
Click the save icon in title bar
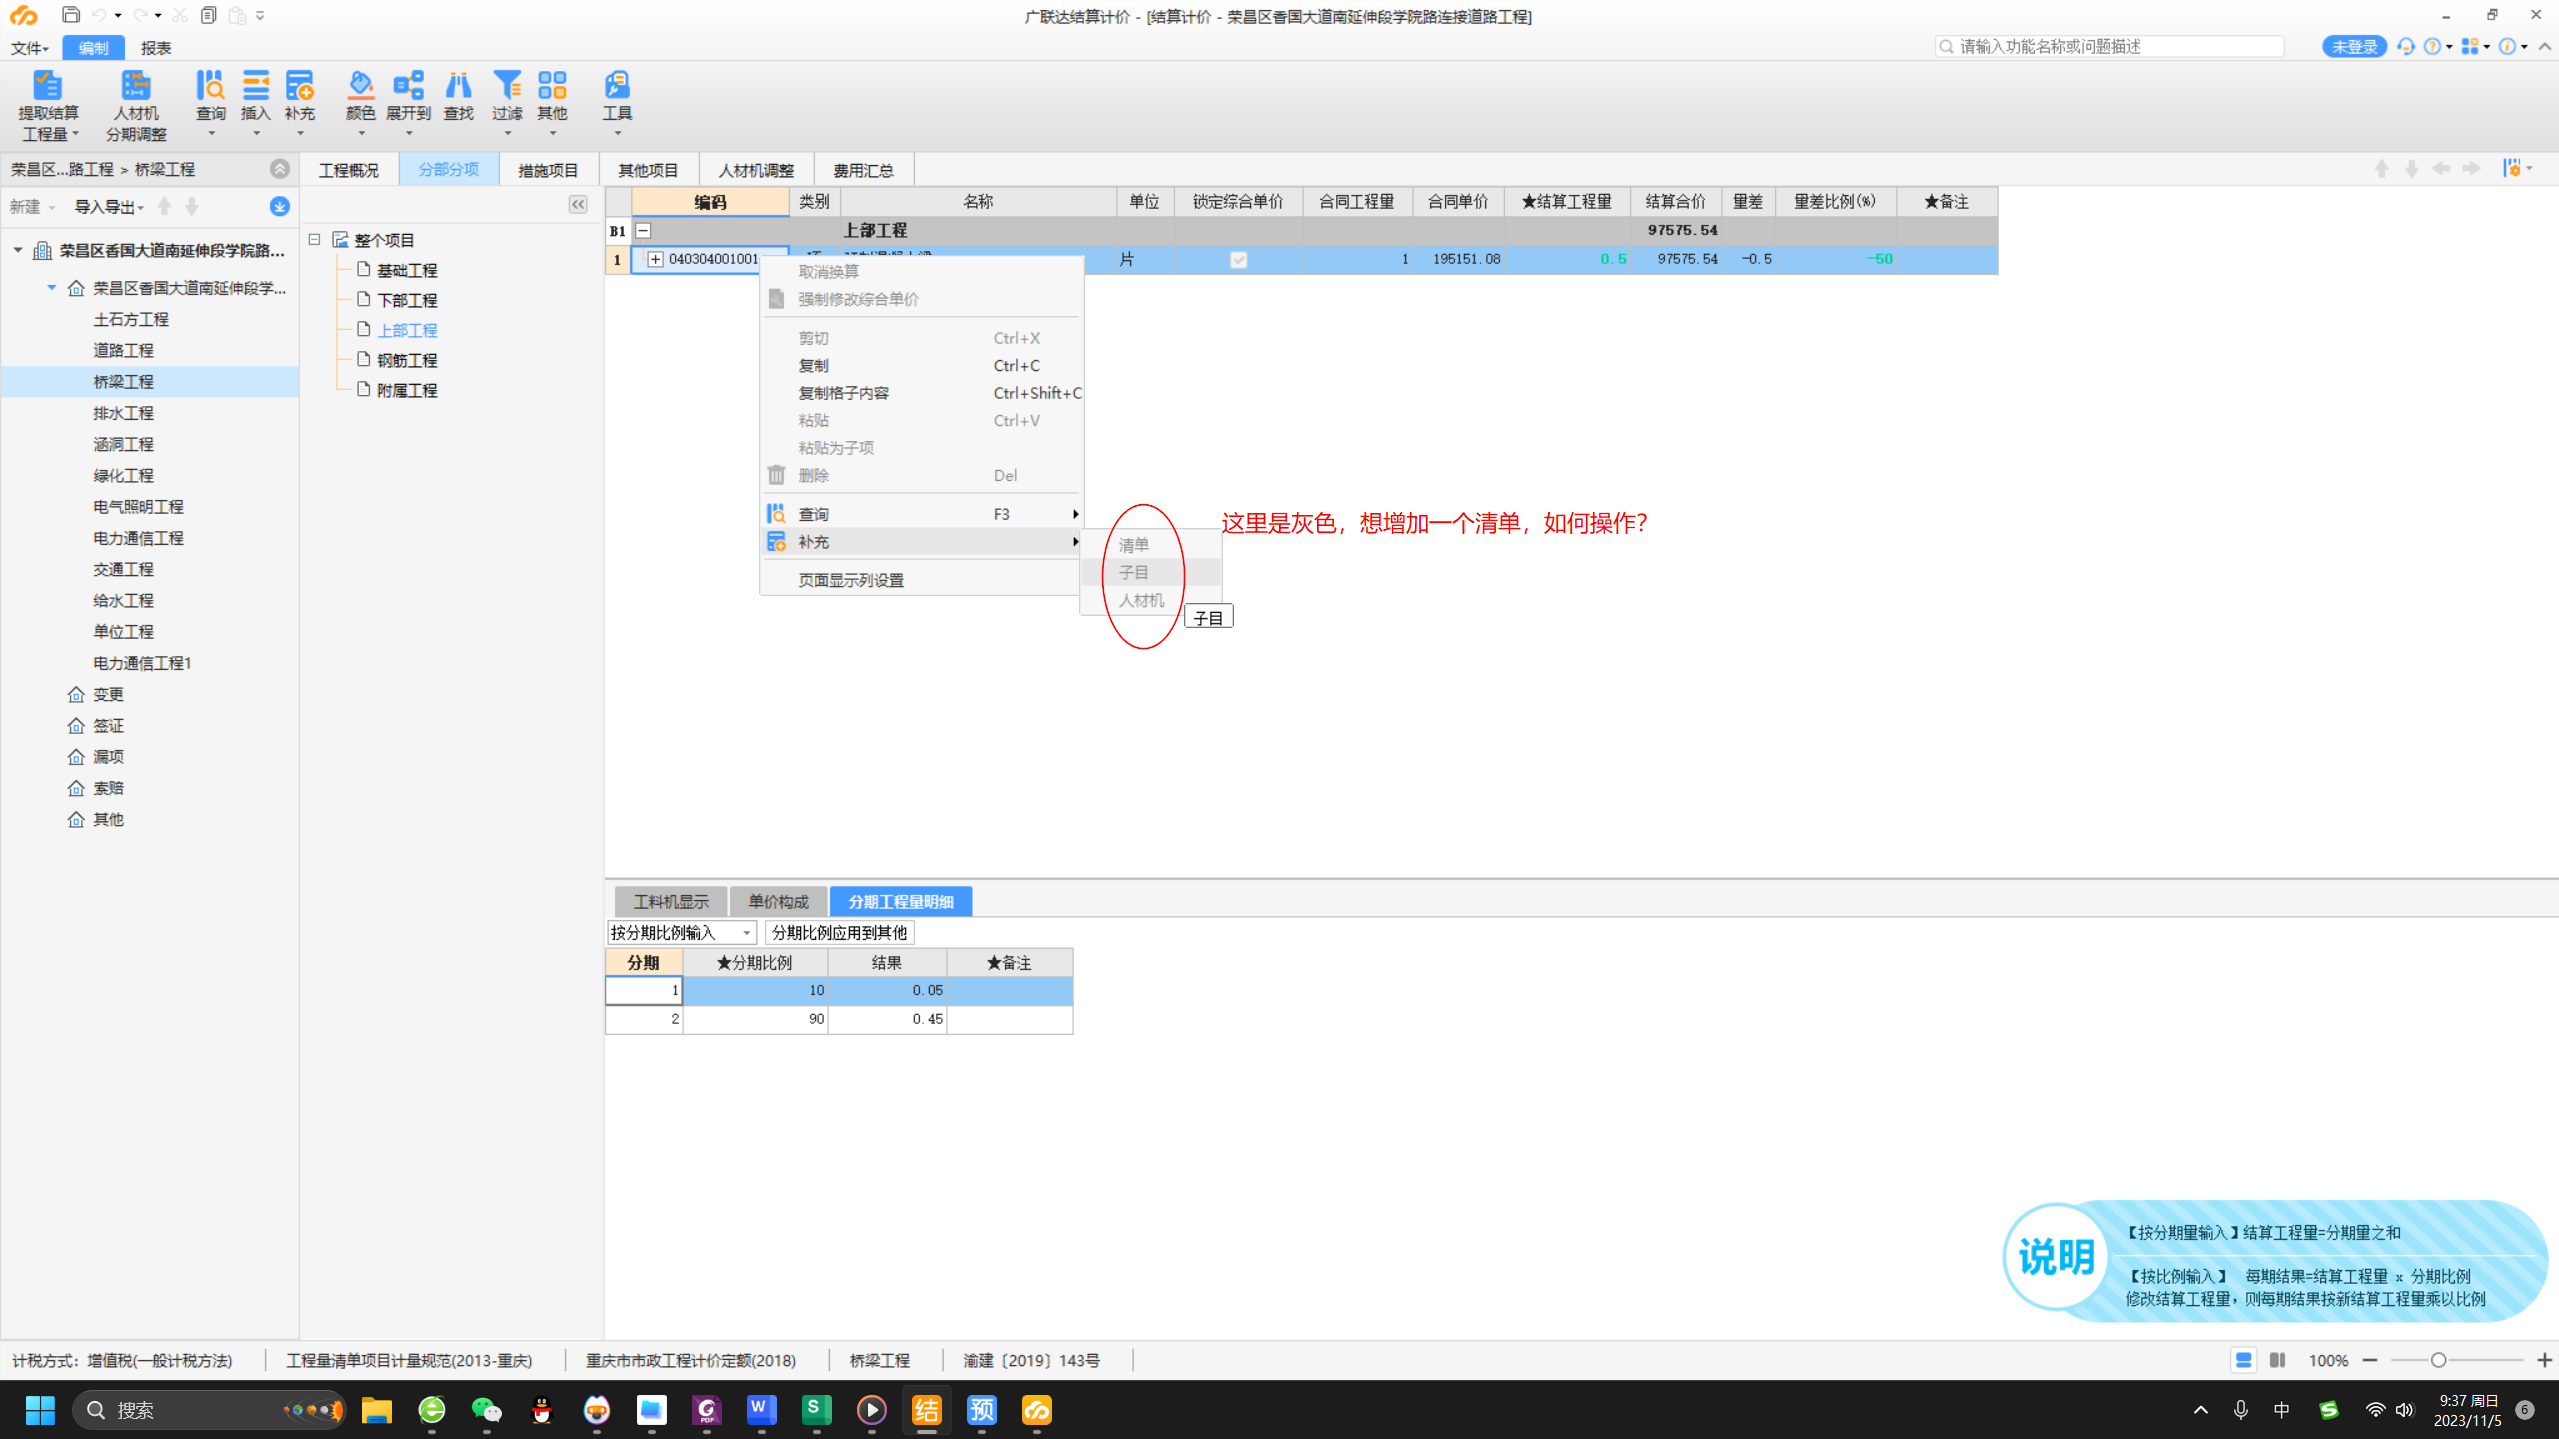70,15
